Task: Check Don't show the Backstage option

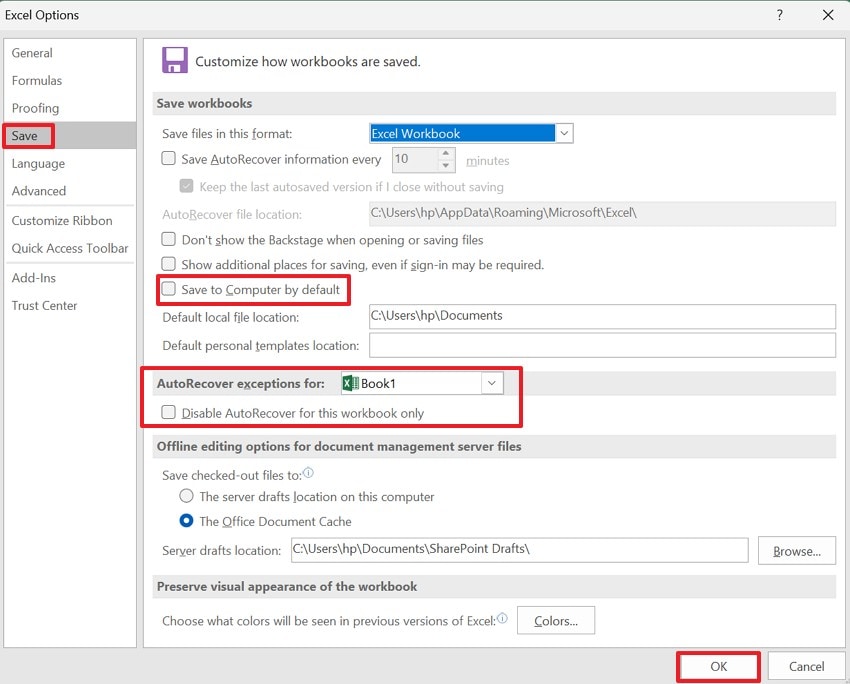Action: [x=167, y=240]
